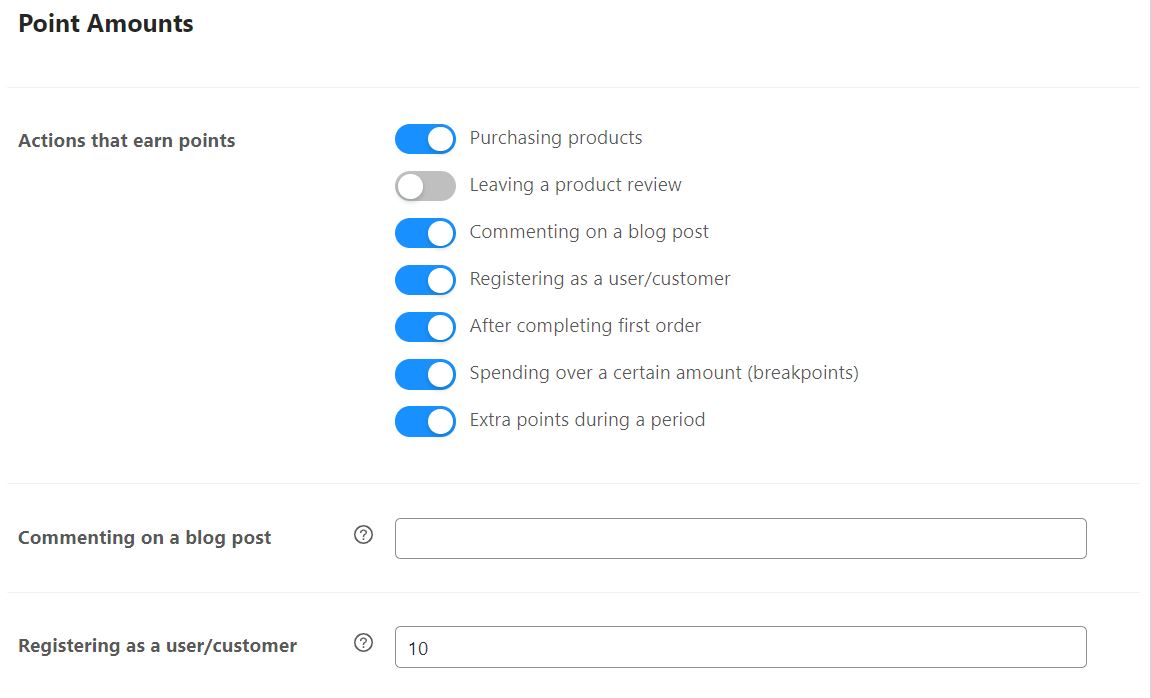1151x698 pixels.
Task: Enable the Leaving a product review switch
Action: (x=425, y=186)
